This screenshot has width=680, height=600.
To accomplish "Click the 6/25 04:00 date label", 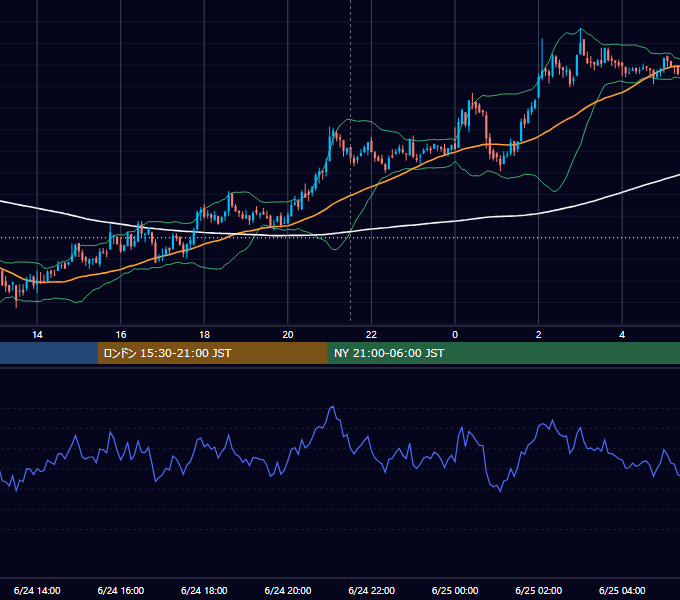I will coord(622,590).
